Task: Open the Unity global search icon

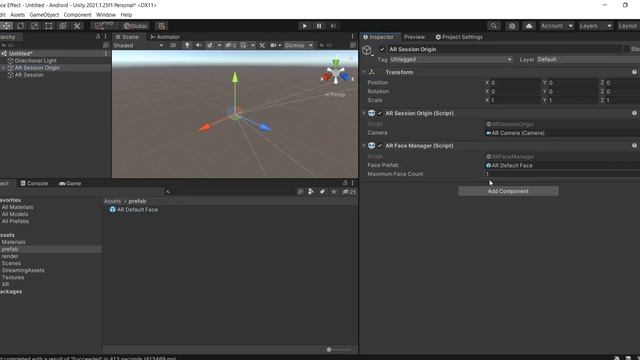Action: [x=493, y=26]
